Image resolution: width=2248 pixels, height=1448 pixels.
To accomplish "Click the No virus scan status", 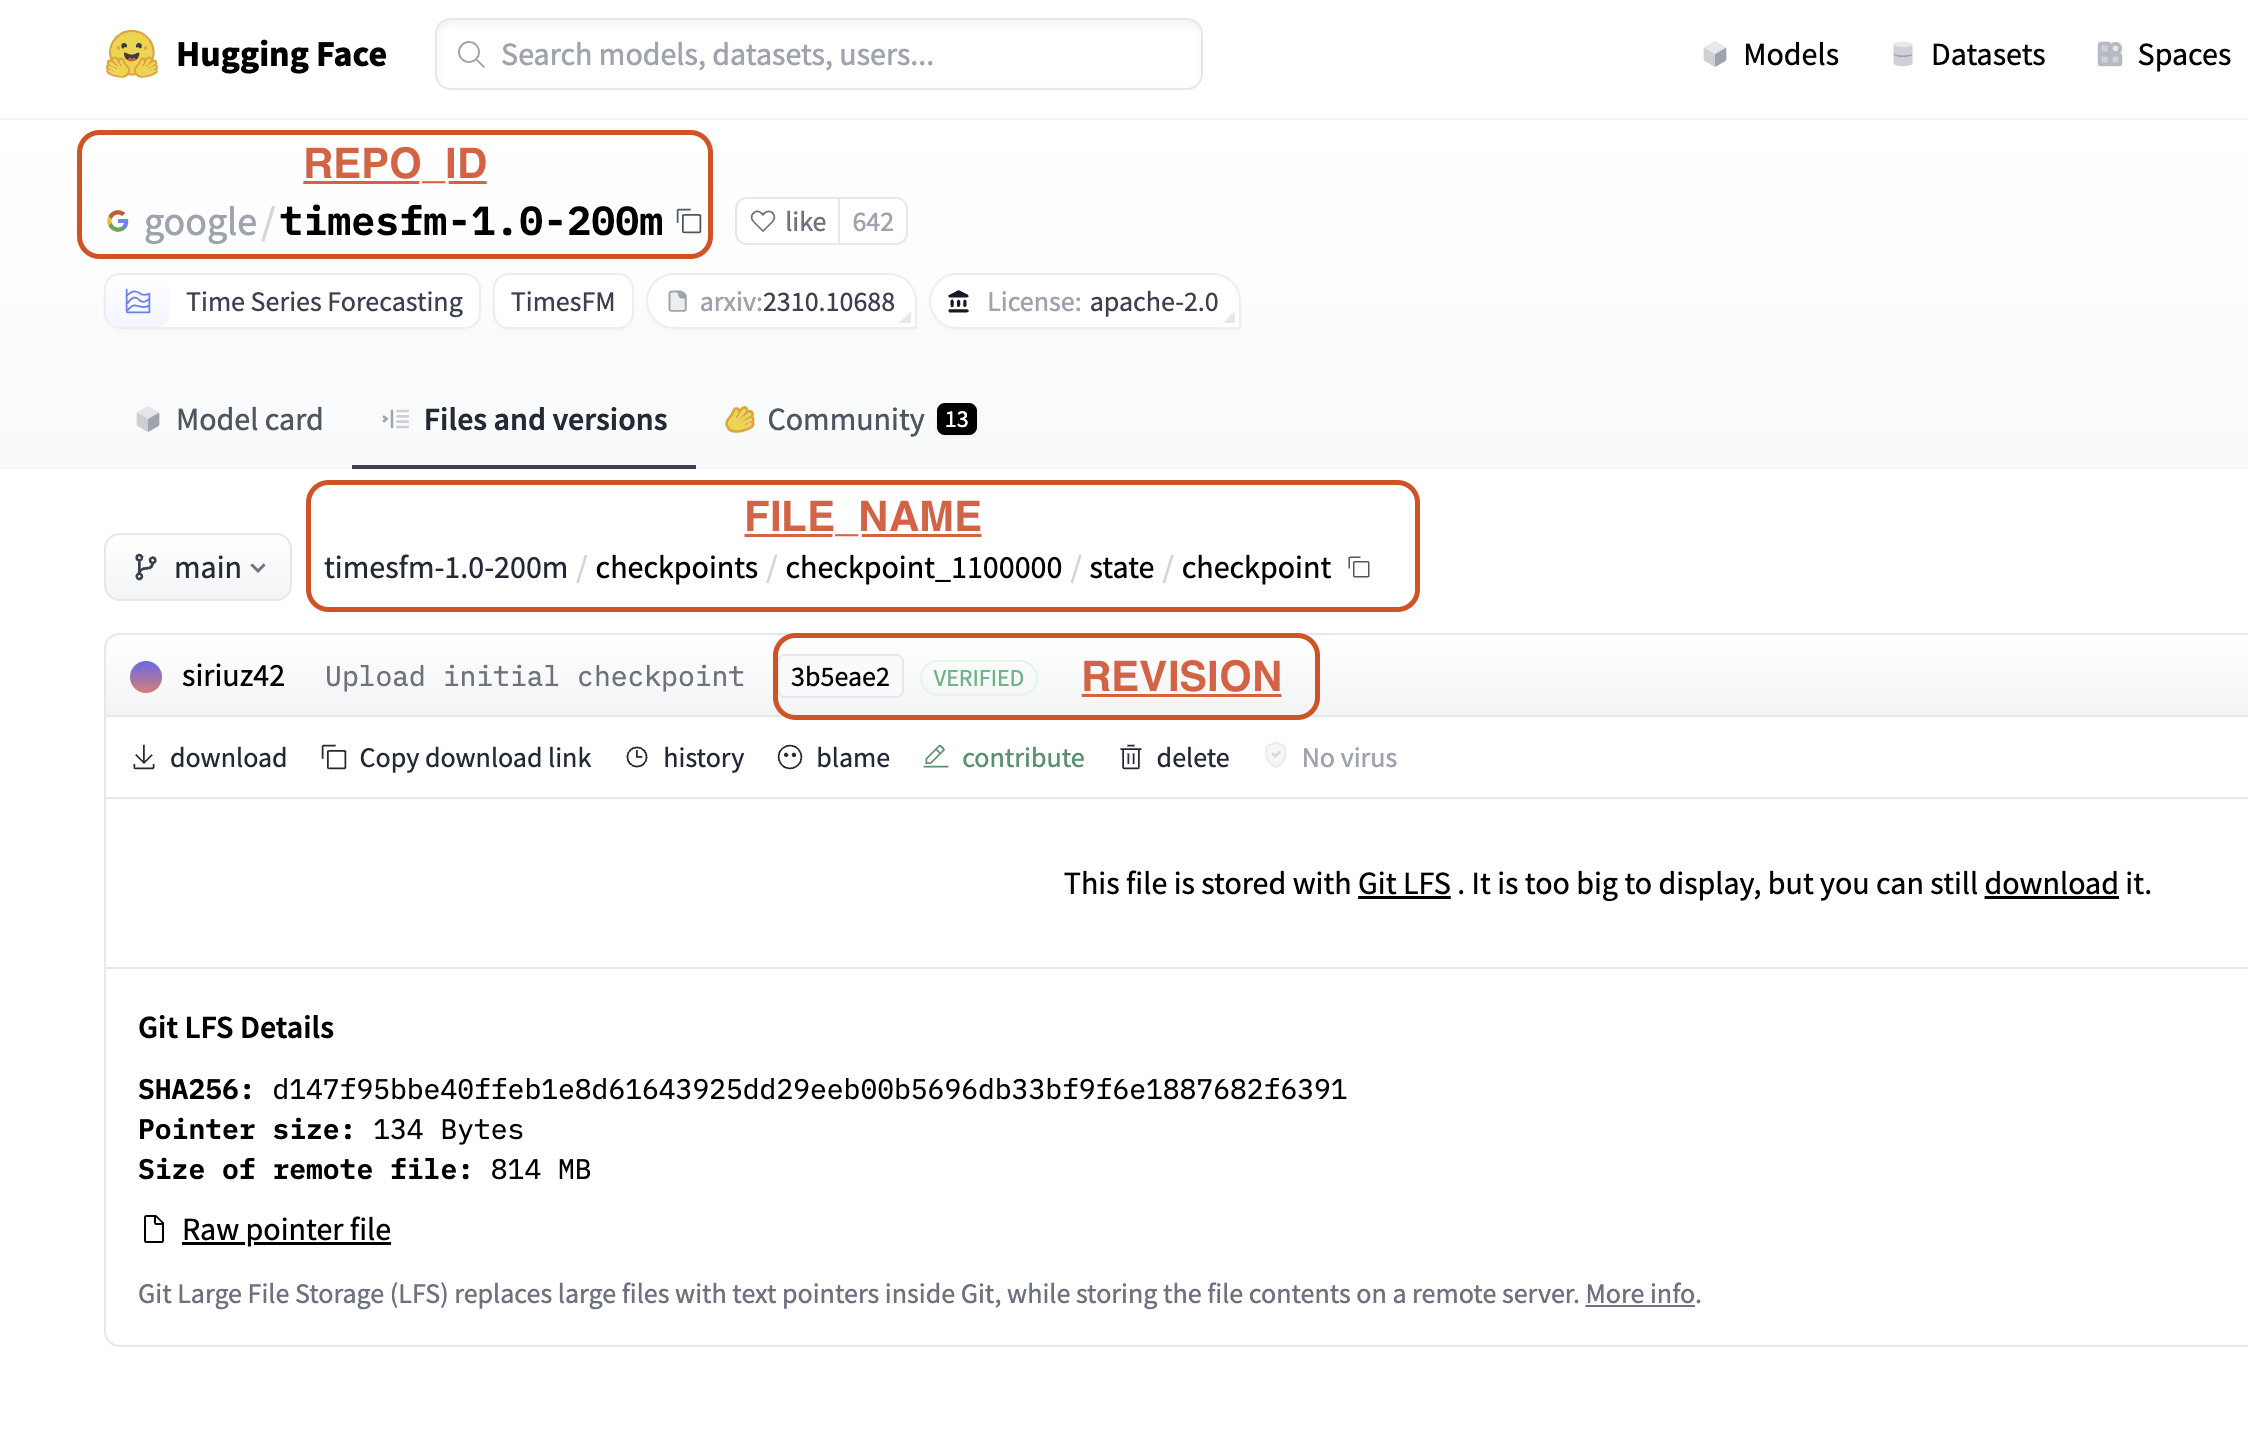I will (x=1331, y=757).
